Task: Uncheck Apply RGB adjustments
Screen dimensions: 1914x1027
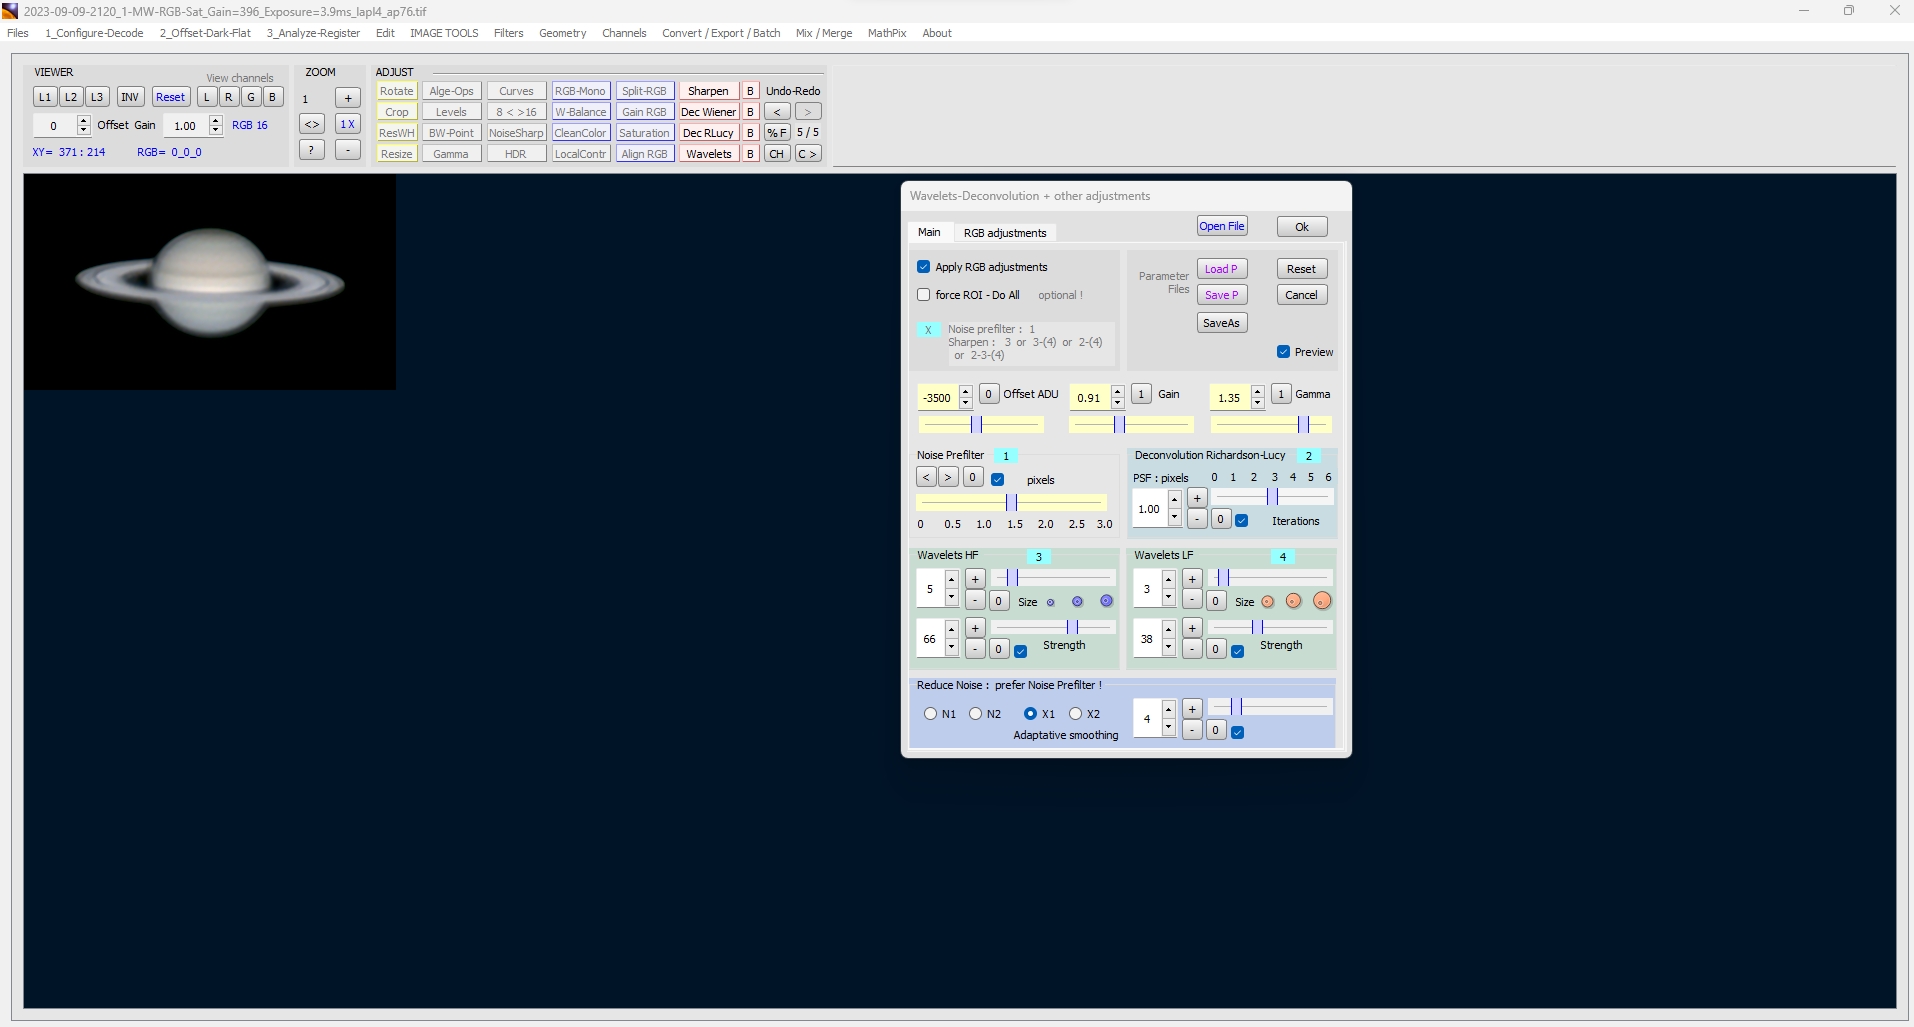Action: pos(924,267)
